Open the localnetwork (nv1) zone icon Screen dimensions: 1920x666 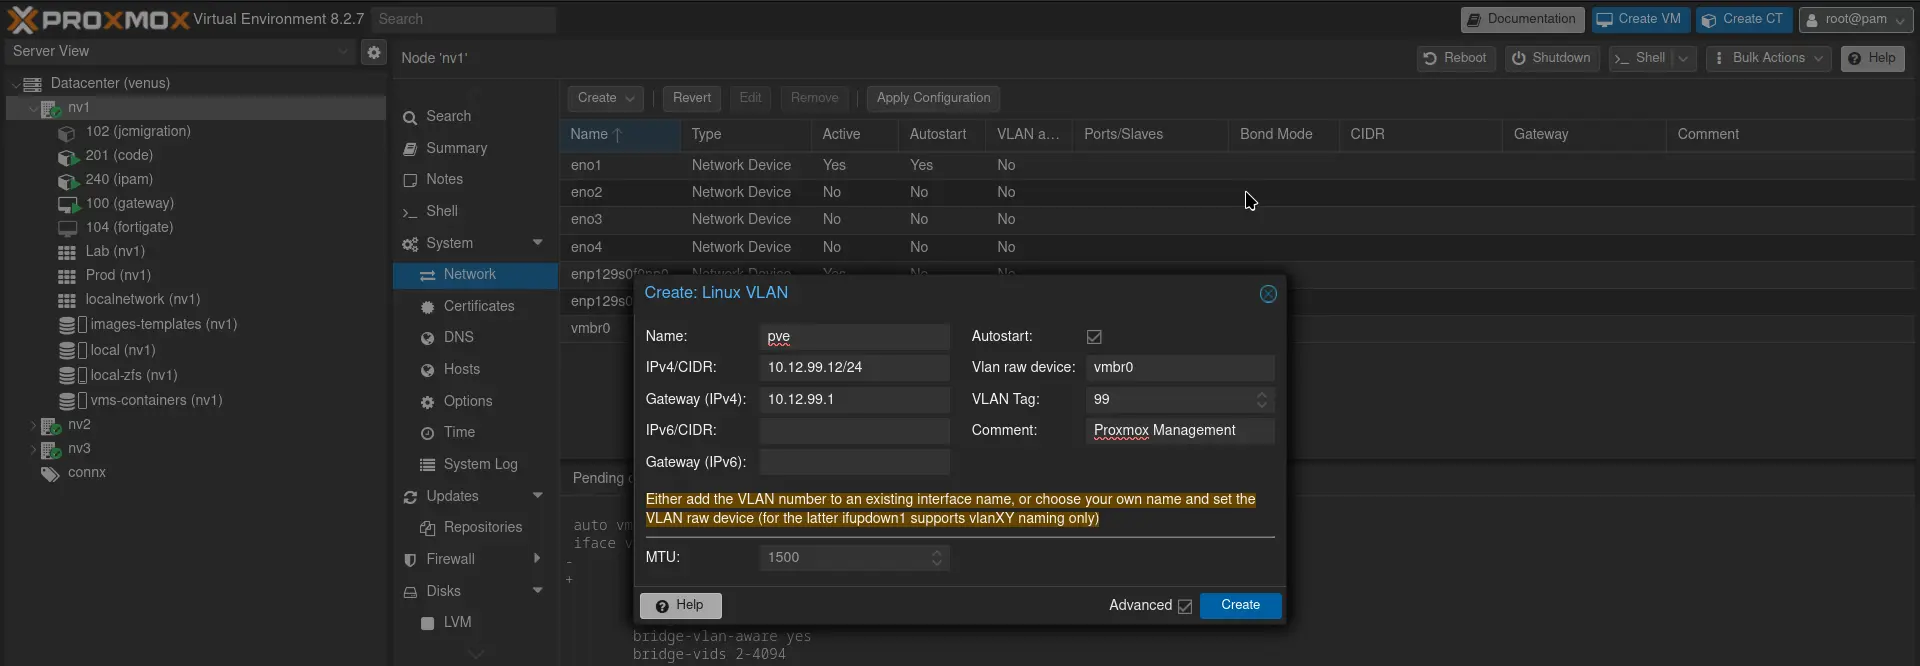click(x=67, y=301)
